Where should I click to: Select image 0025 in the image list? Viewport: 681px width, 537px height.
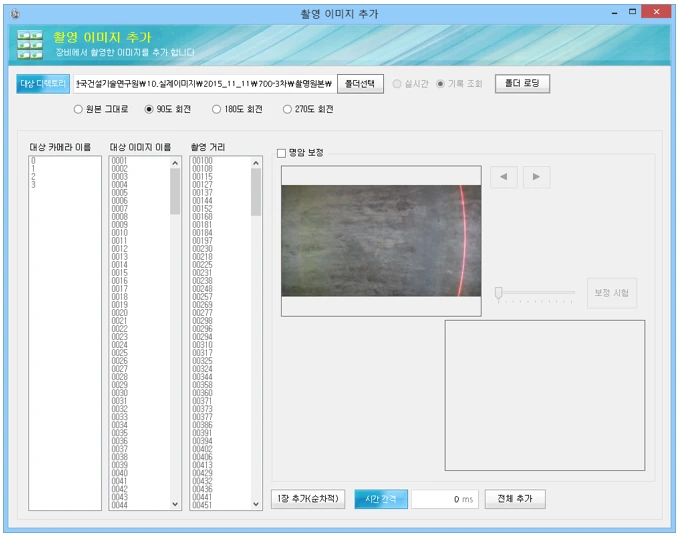point(140,353)
